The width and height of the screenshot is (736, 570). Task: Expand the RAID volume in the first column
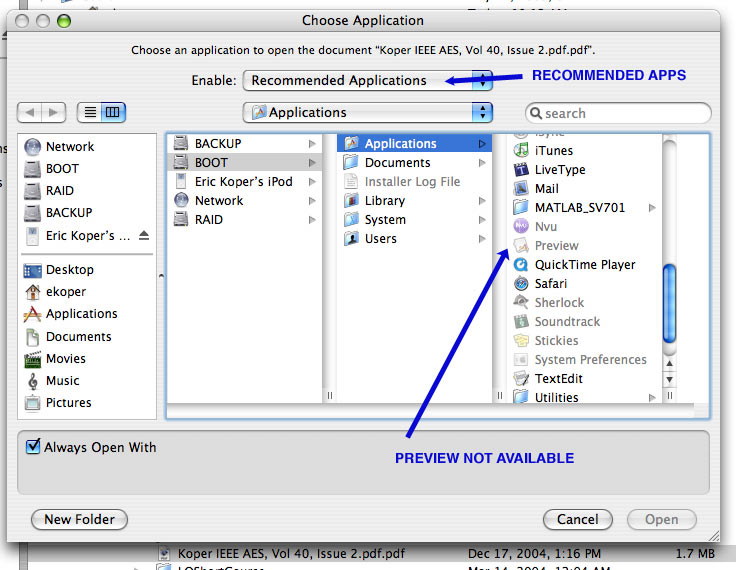312,220
